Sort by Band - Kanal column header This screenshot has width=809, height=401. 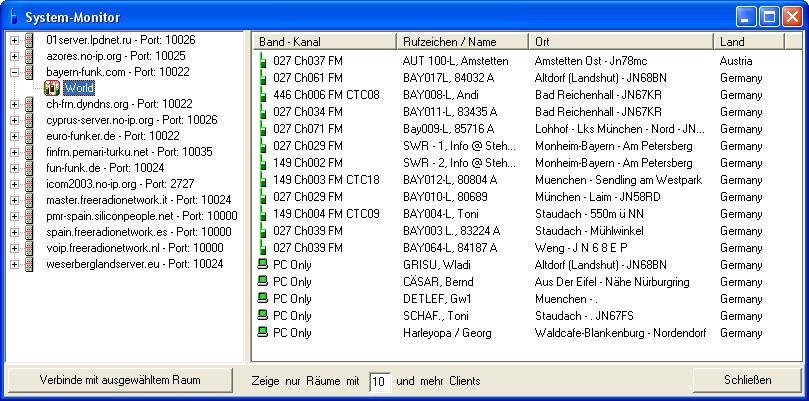(x=324, y=42)
